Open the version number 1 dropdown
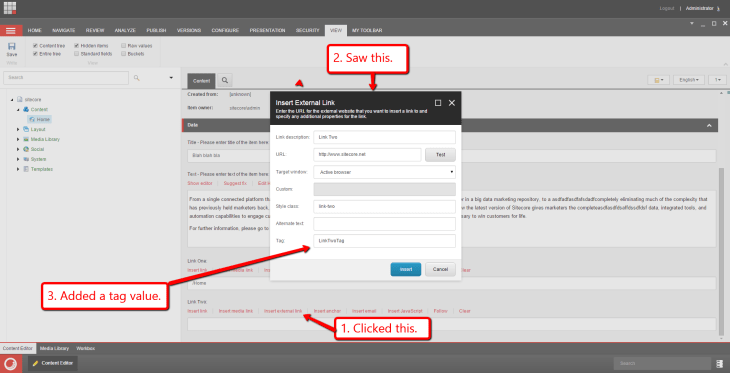Viewport: 730px width, 373px height. 717,80
